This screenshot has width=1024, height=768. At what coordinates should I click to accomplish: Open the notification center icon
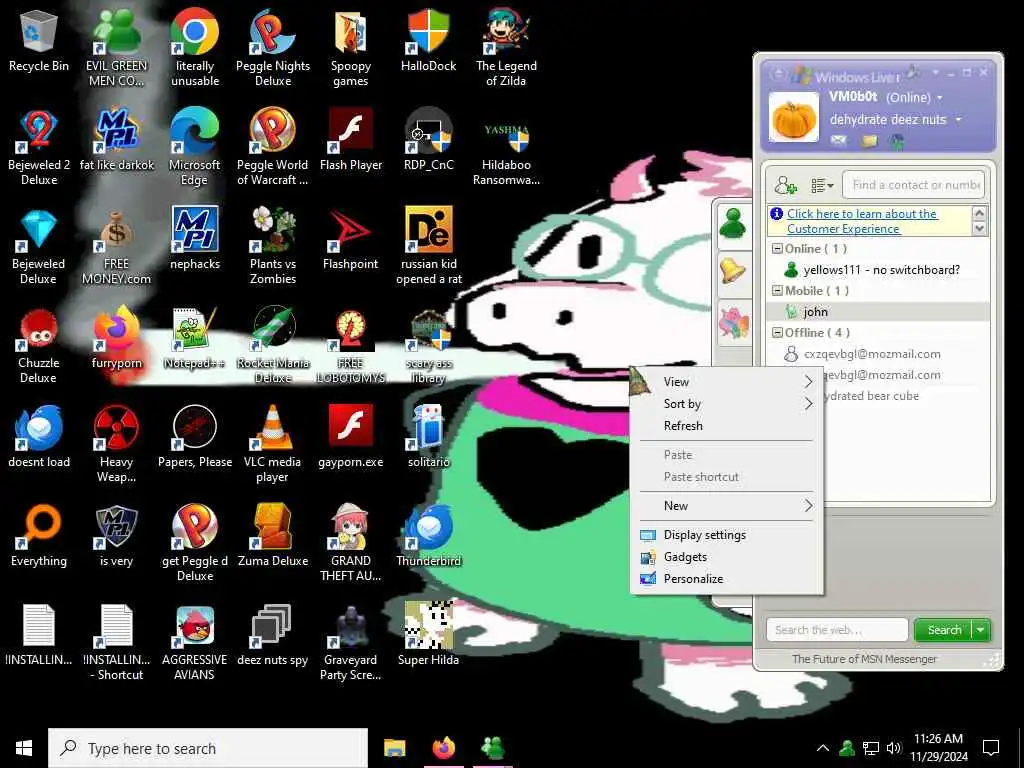point(991,748)
